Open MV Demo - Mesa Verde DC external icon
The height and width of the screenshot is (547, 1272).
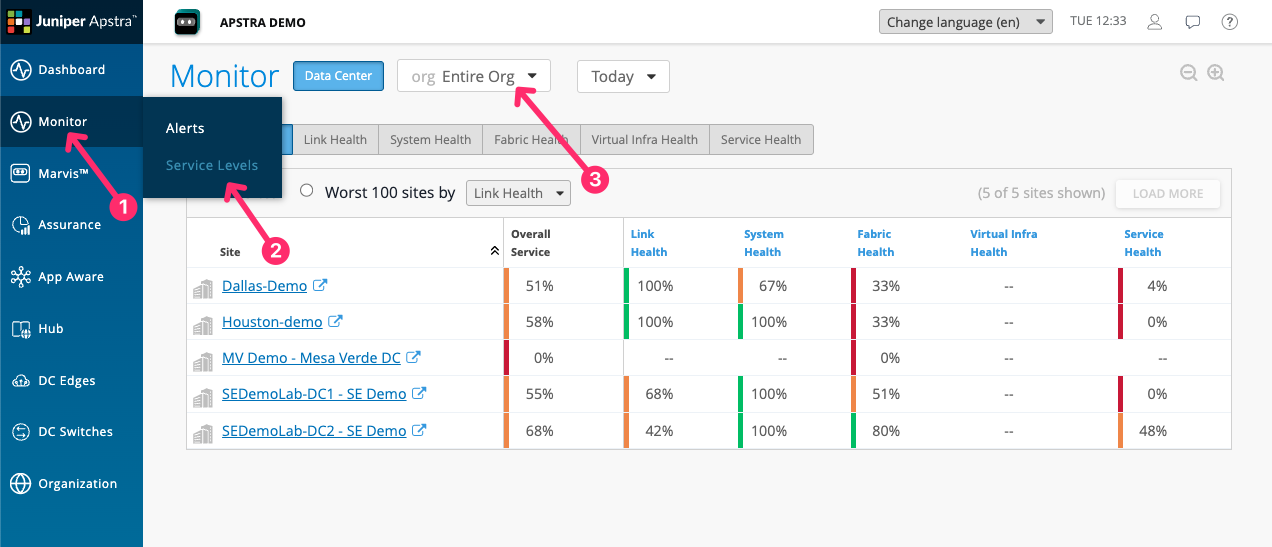tap(413, 357)
